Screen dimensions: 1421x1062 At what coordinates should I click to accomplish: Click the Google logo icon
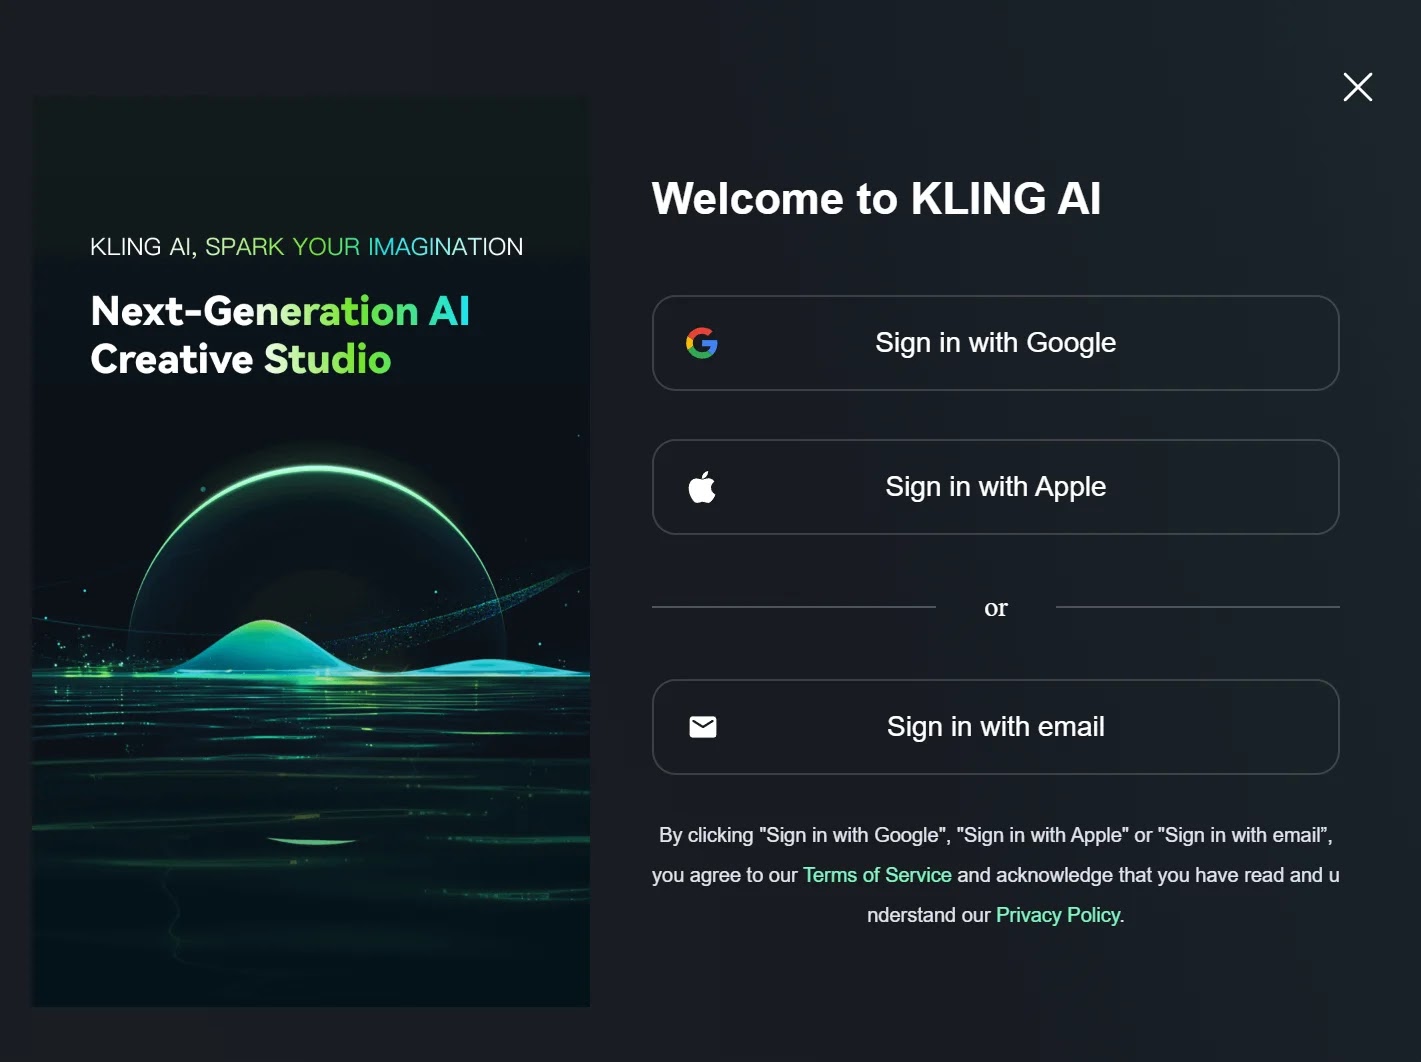[x=702, y=343]
